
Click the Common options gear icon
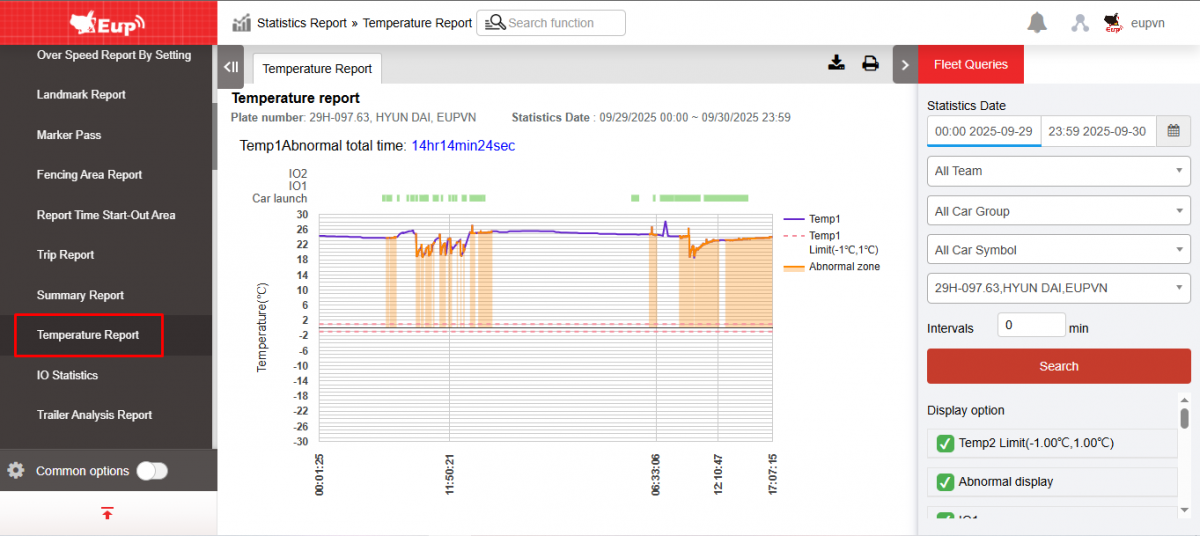16,471
